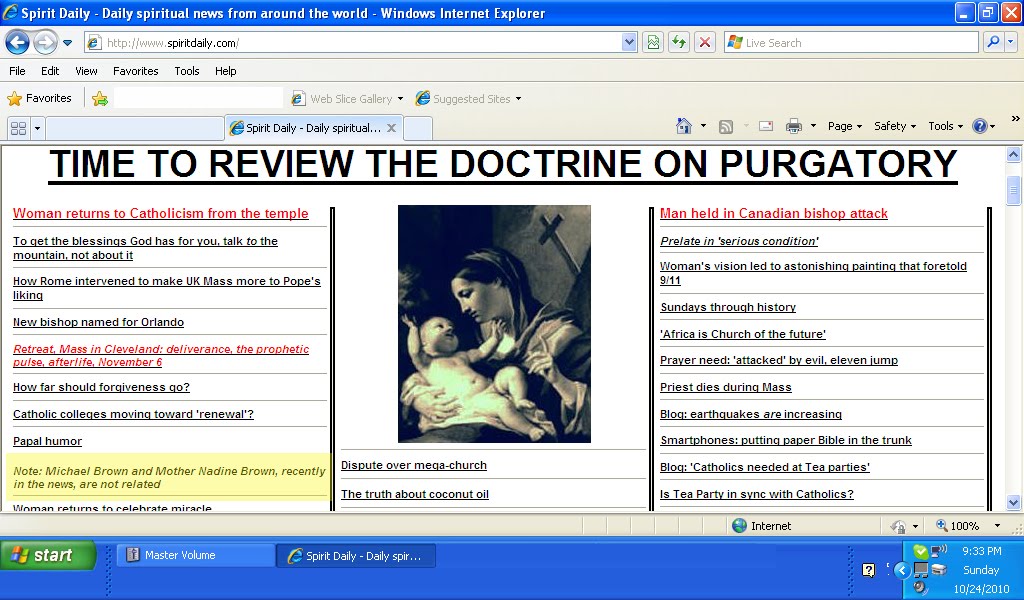Open 'Woman returns to Catholicism from the temple'
This screenshot has height=600, width=1024.
pos(161,213)
